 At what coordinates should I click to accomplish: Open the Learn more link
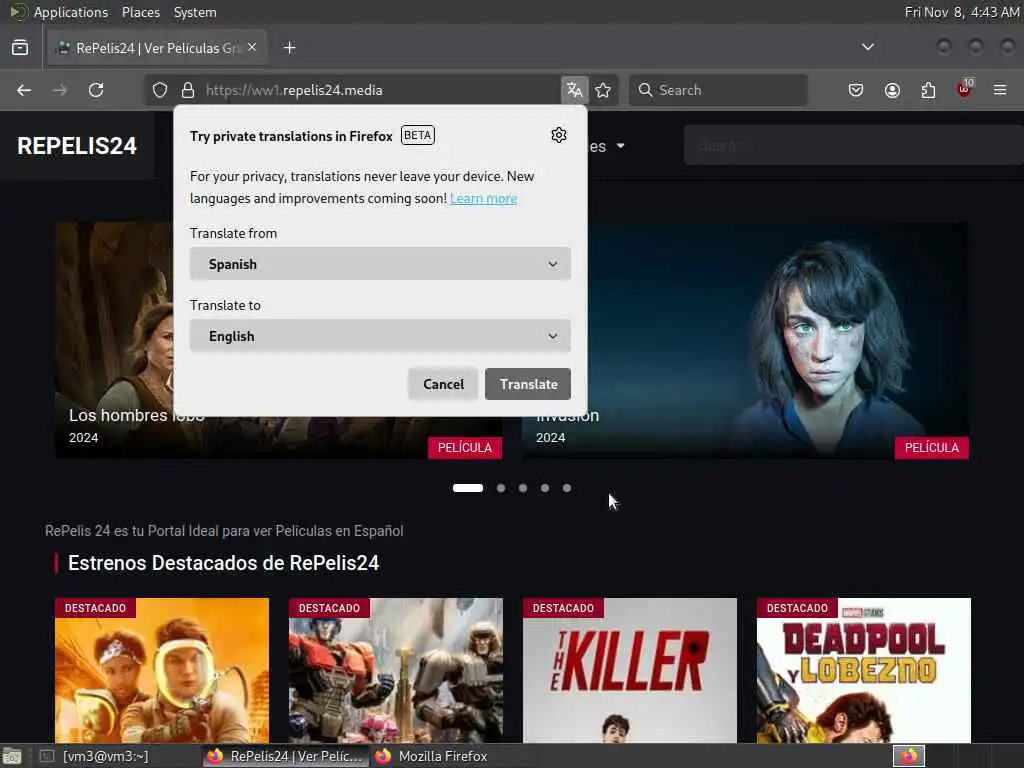click(483, 199)
